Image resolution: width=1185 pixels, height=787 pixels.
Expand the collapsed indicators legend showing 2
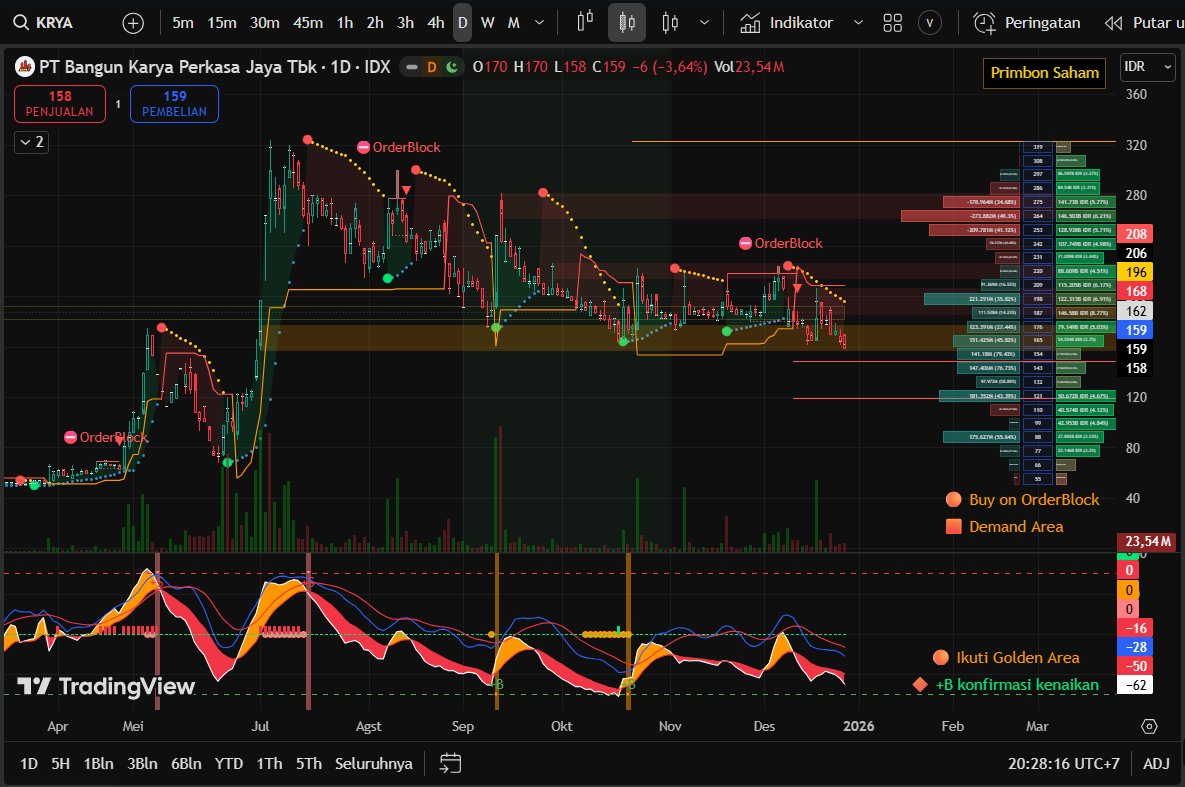pos(30,142)
